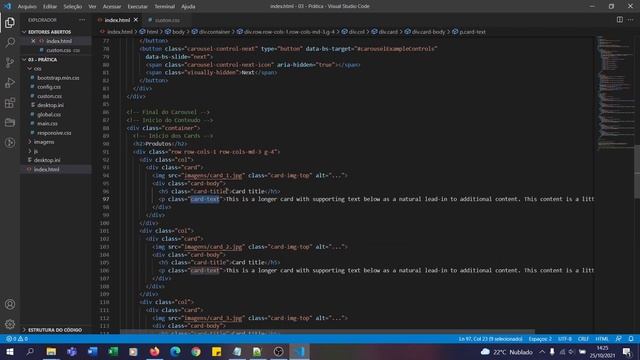
Task: Open File Explorer from taskbar
Action: coord(51,351)
